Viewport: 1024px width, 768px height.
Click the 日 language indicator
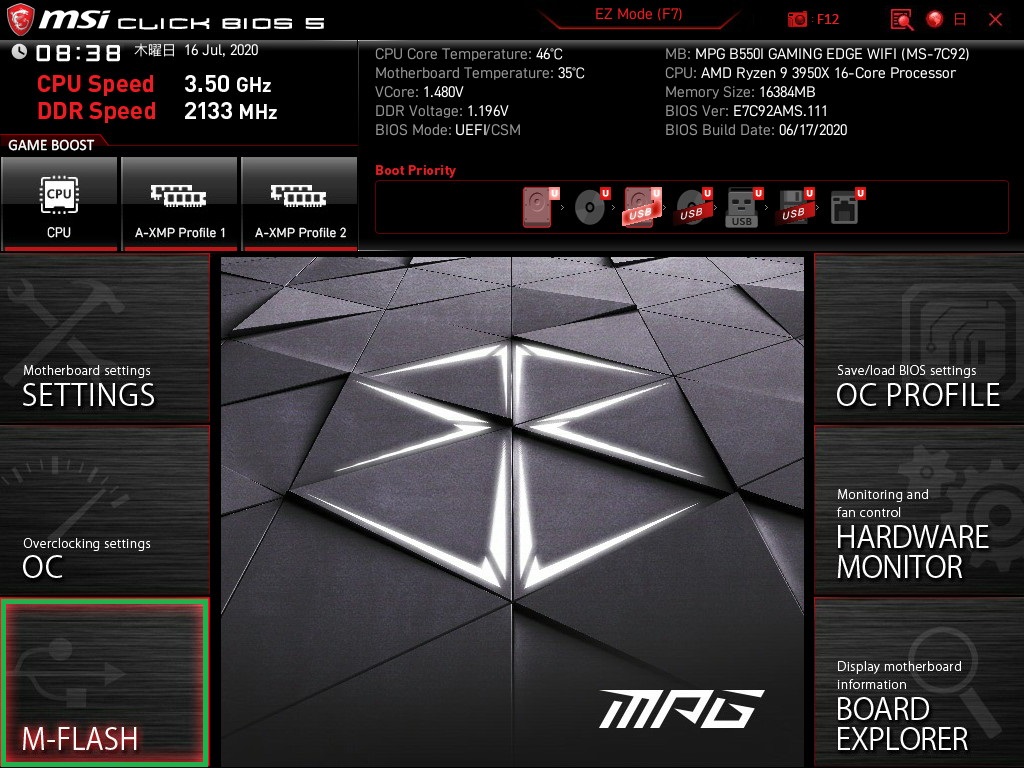click(x=960, y=20)
